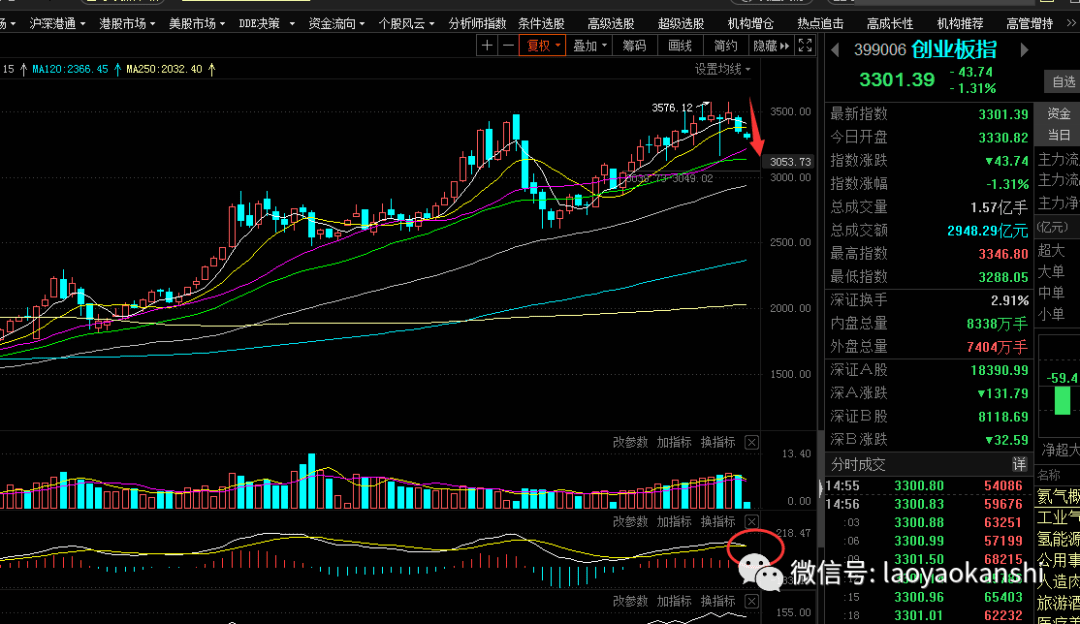The height and width of the screenshot is (624, 1080).
Task: Close the MACD indicator panel
Action: [752, 522]
